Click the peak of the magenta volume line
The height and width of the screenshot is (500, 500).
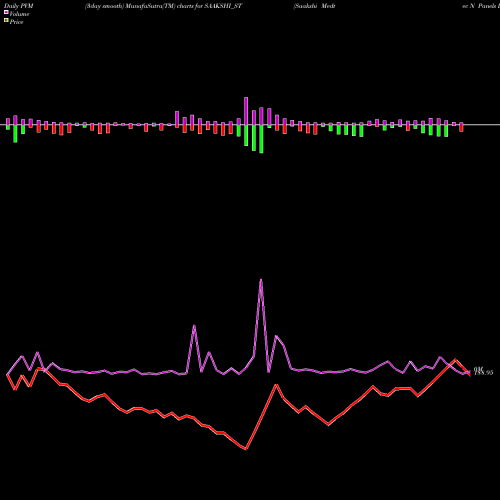pyautogui.click(x=261, y=280)
